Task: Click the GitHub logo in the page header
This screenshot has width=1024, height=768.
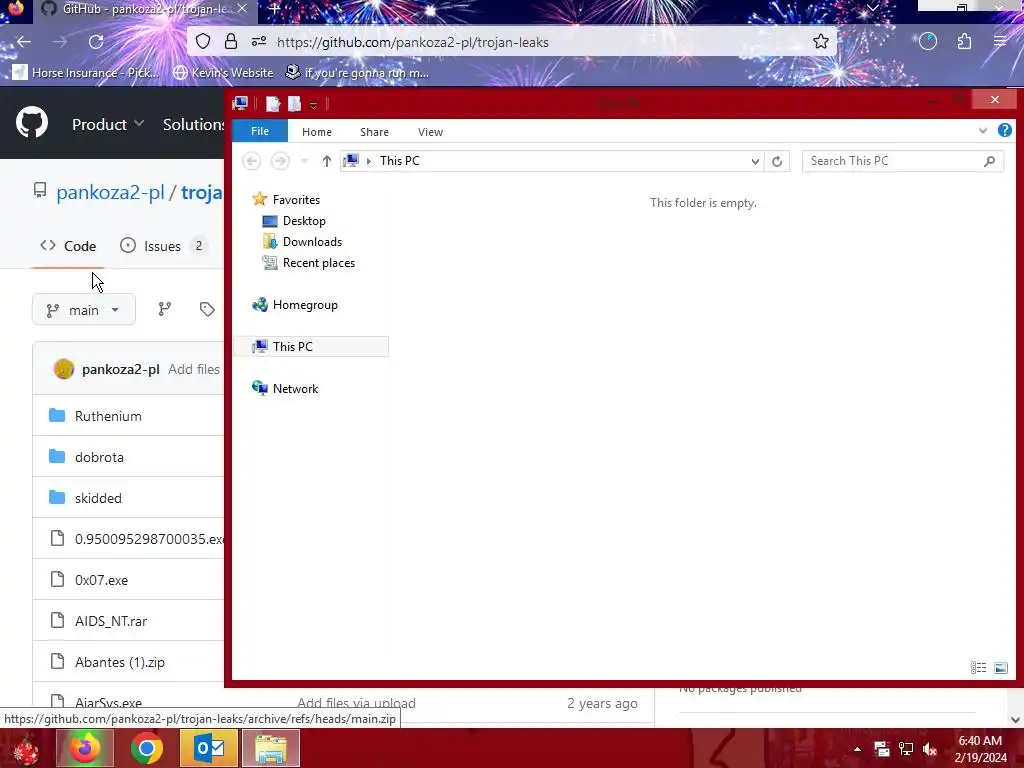Action: point(31,123)
